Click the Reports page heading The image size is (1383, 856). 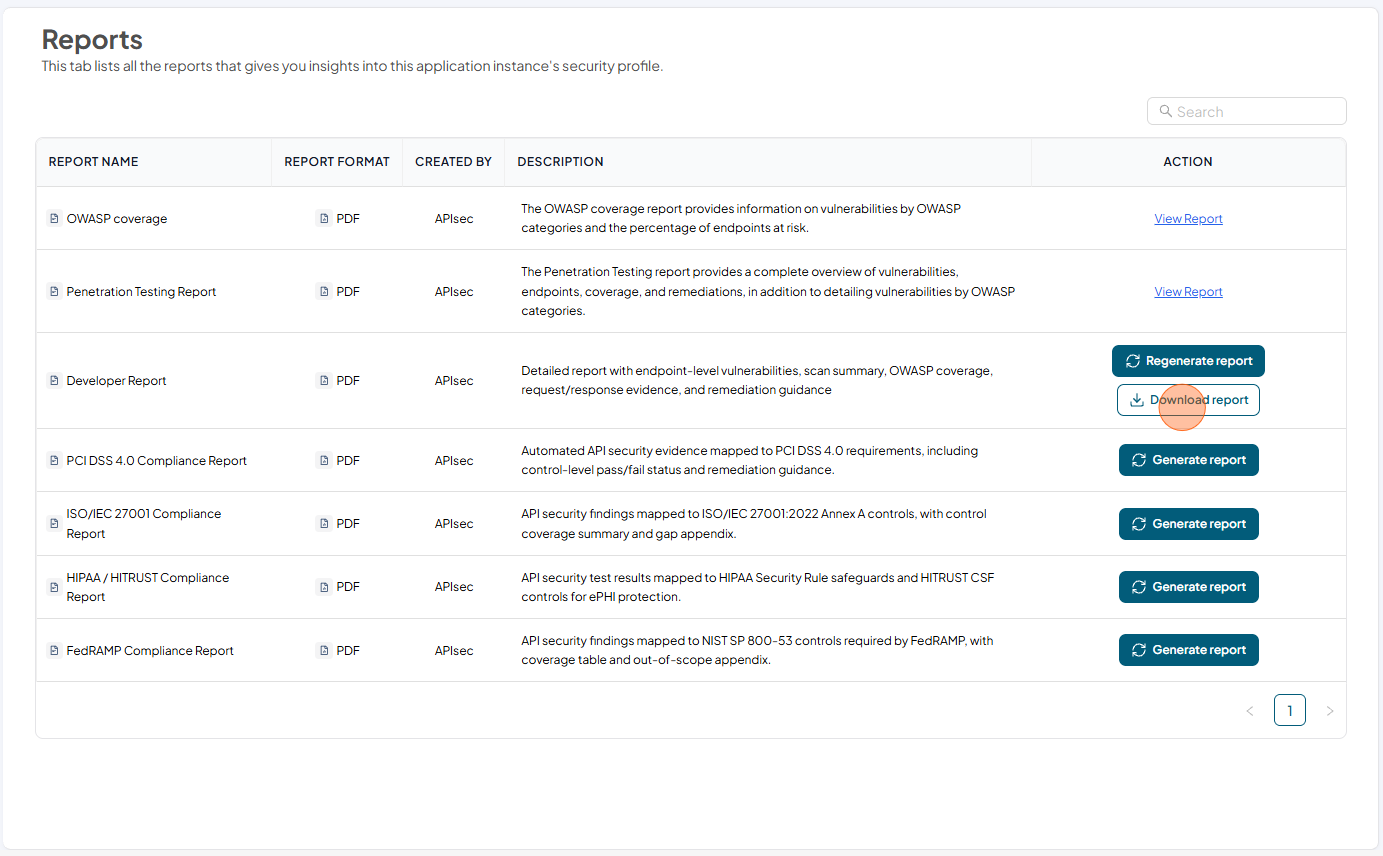92,39
